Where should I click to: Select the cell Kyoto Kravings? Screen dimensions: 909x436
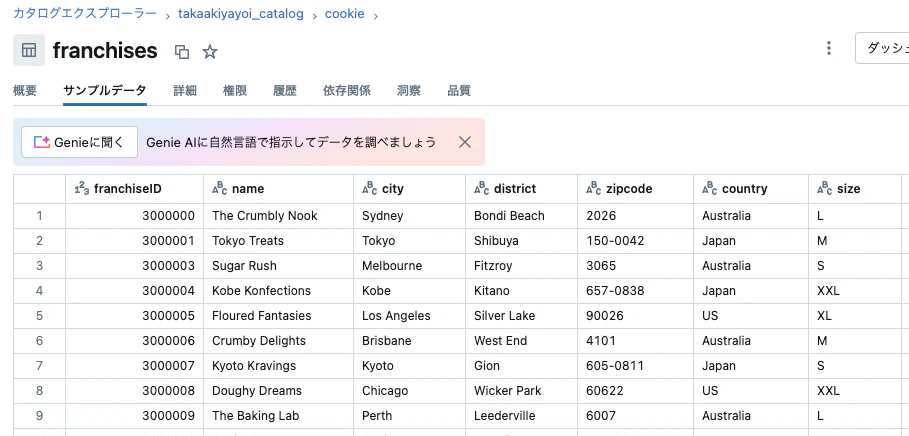[278, 365]
